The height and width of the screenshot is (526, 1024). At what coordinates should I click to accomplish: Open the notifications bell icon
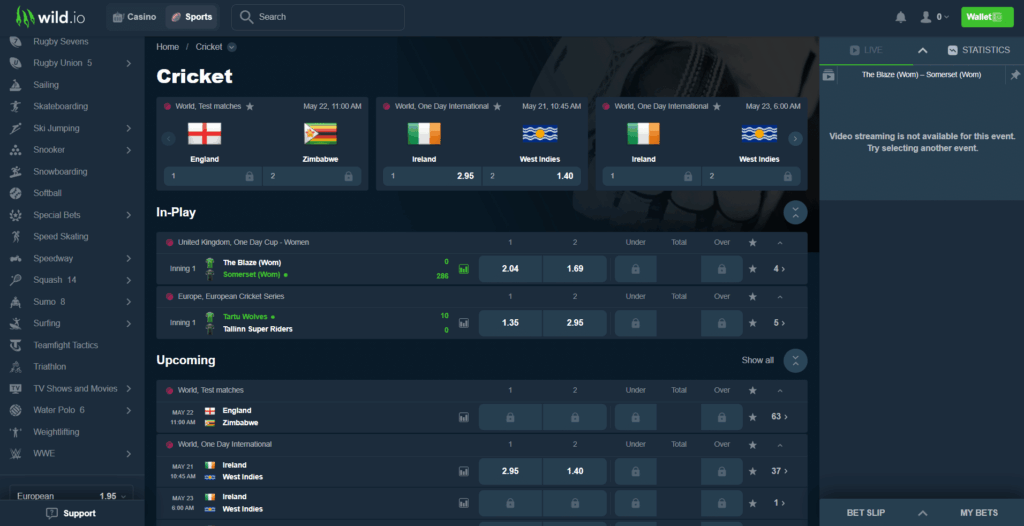click(901, 17)
